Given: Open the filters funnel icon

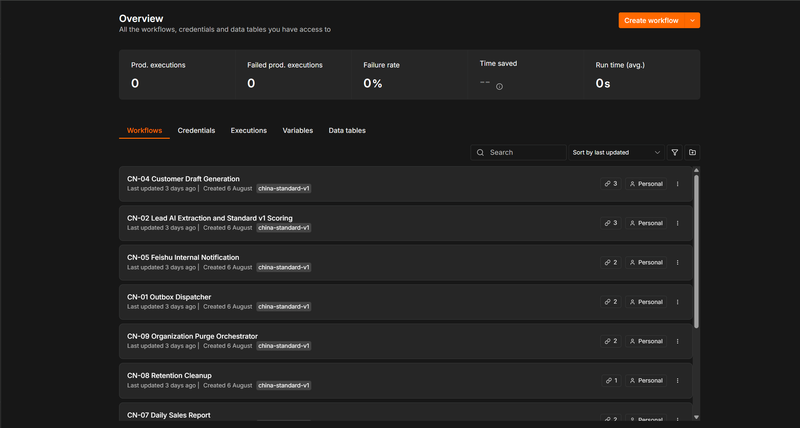Looking at the screenshot, I should click(674, 153).
